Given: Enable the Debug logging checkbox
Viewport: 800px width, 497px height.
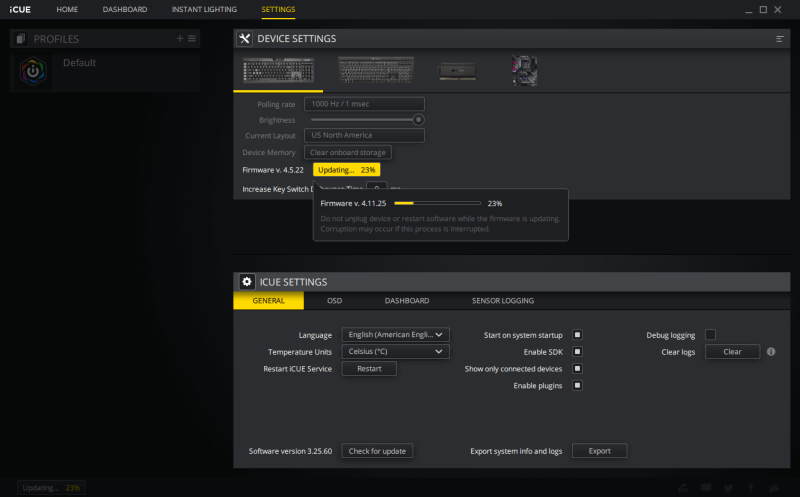Looking at the screenshot, I should tap(710, 335).
